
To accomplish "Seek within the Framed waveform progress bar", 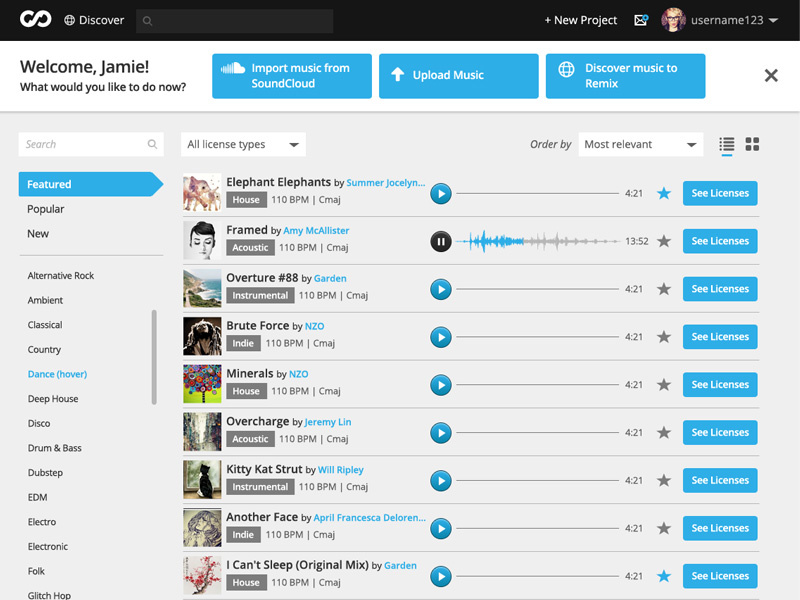I will click(x=540, y=241).
